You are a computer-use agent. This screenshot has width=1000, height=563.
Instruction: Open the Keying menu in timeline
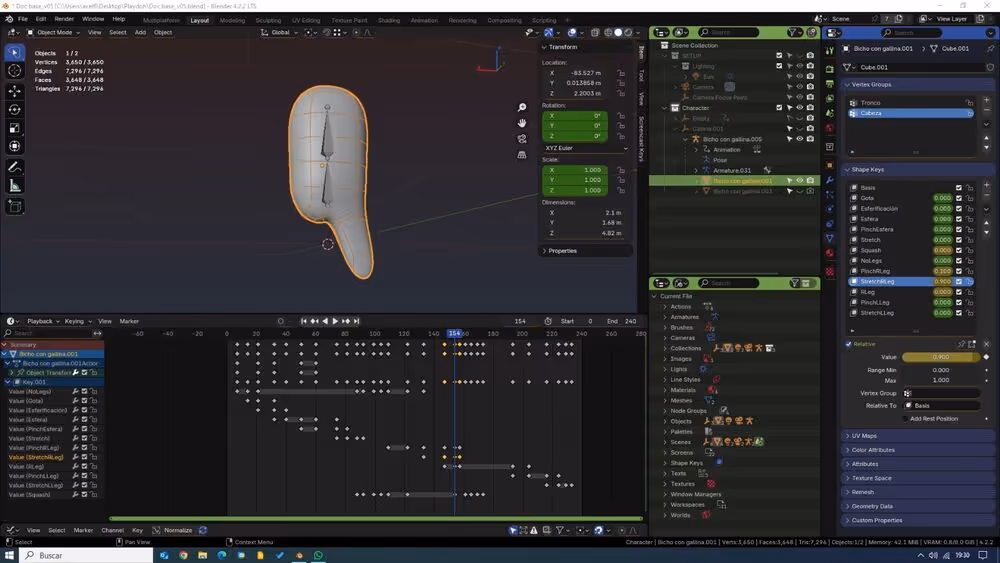[77, 321]
